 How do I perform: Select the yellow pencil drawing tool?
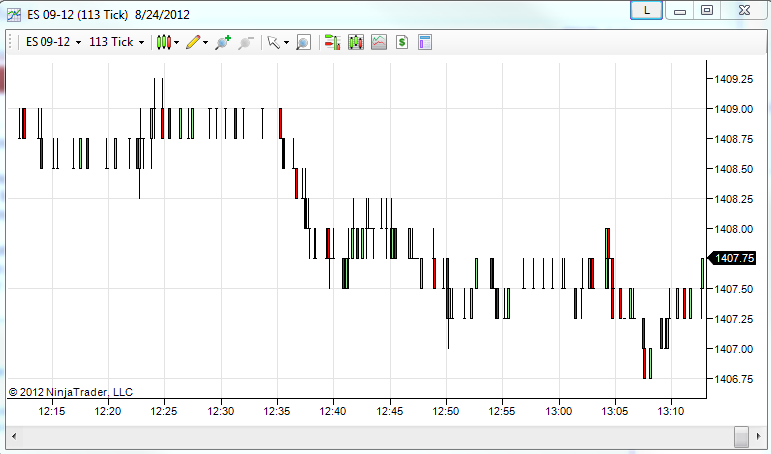click(x=193, y=42)
